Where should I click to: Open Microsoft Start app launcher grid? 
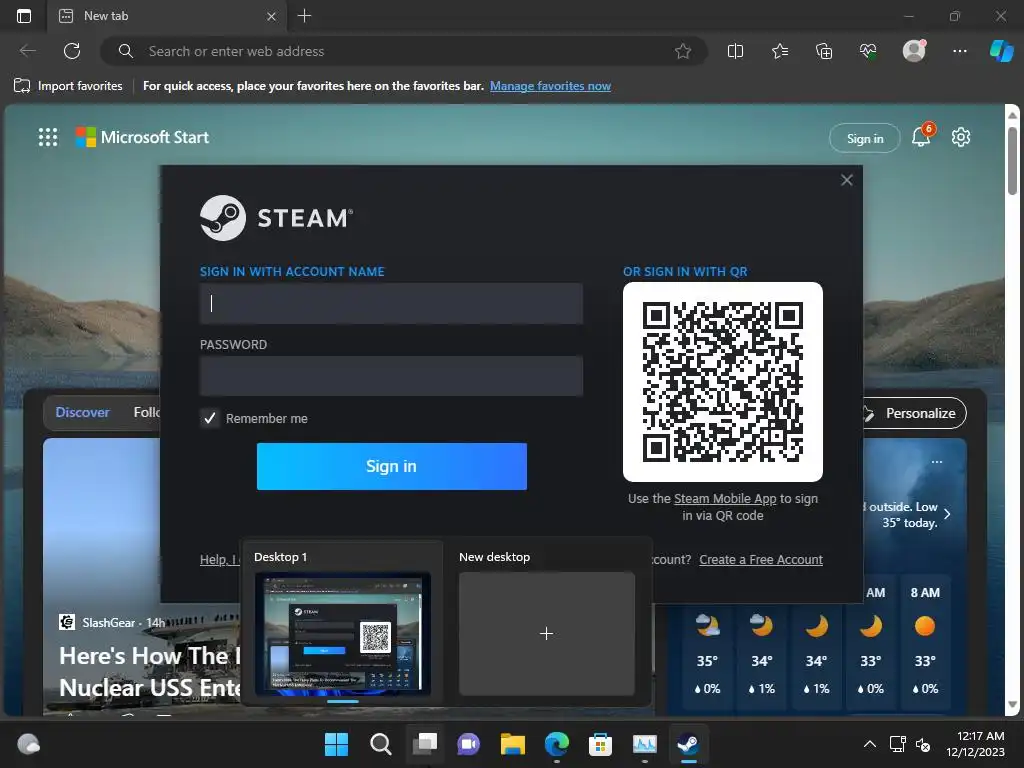click(x=48, y=137)
